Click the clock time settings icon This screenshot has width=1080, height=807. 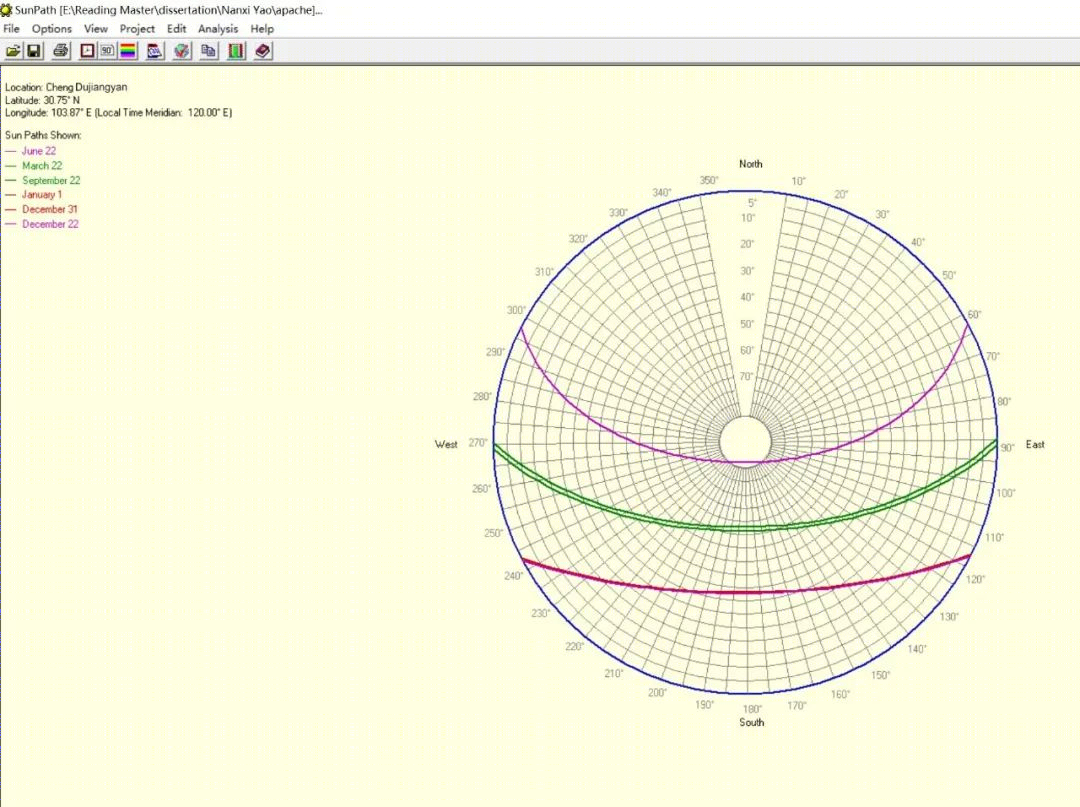click(x=88, y=51)
